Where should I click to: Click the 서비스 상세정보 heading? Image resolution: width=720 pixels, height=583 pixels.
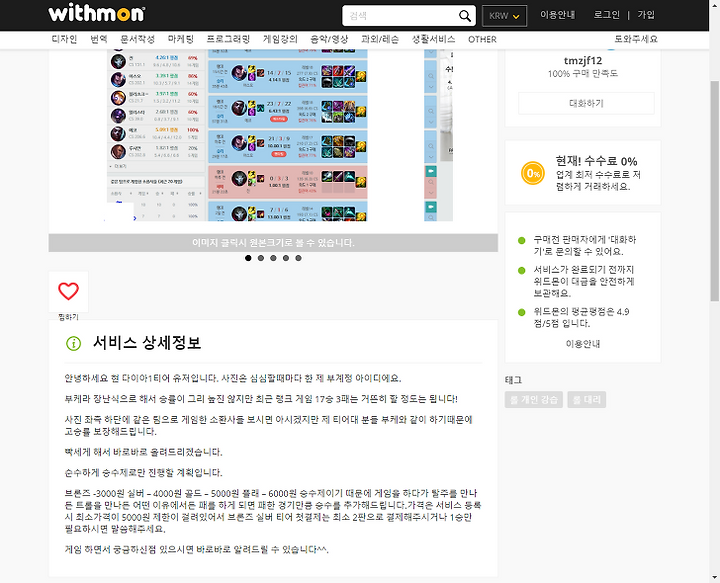(x=147, y=342)
